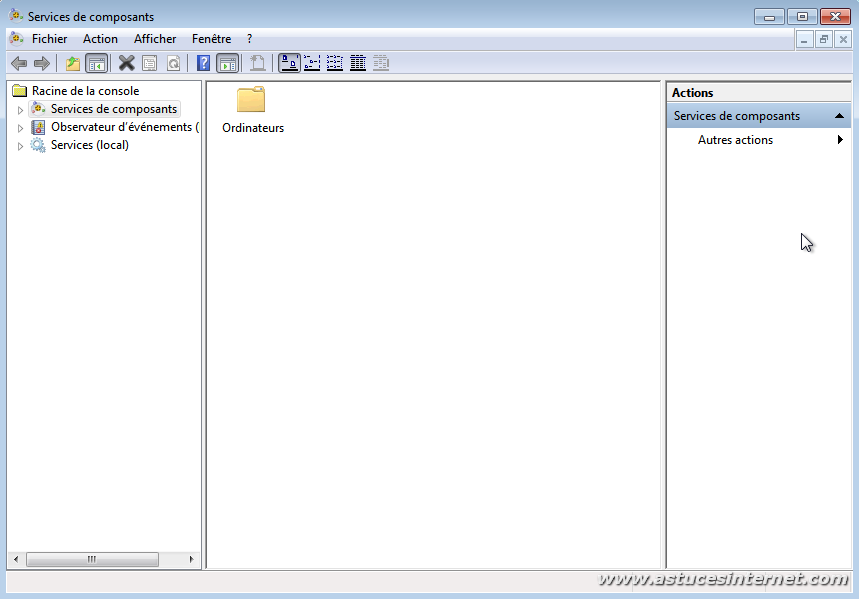Open the Ordinateurs folder icon

coord(251,100)
